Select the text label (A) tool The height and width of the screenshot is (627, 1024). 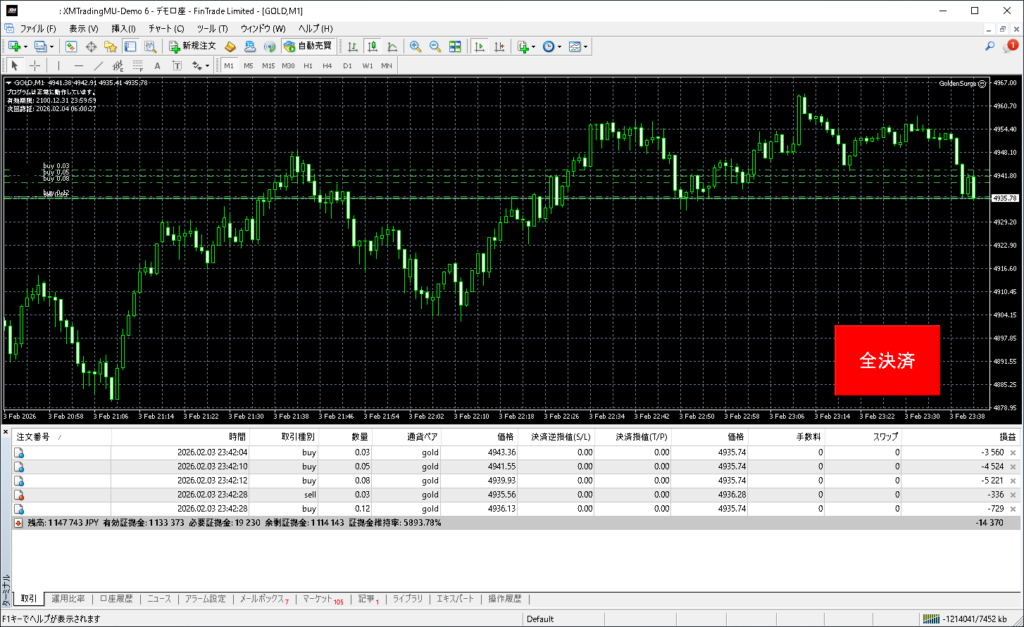pos(157,65)
